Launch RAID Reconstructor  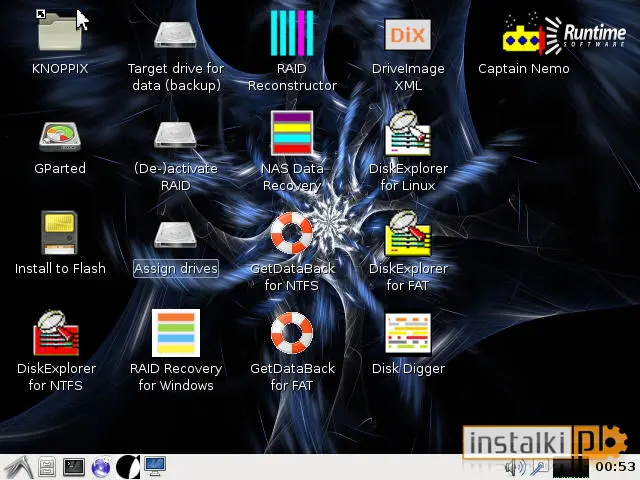292,33
